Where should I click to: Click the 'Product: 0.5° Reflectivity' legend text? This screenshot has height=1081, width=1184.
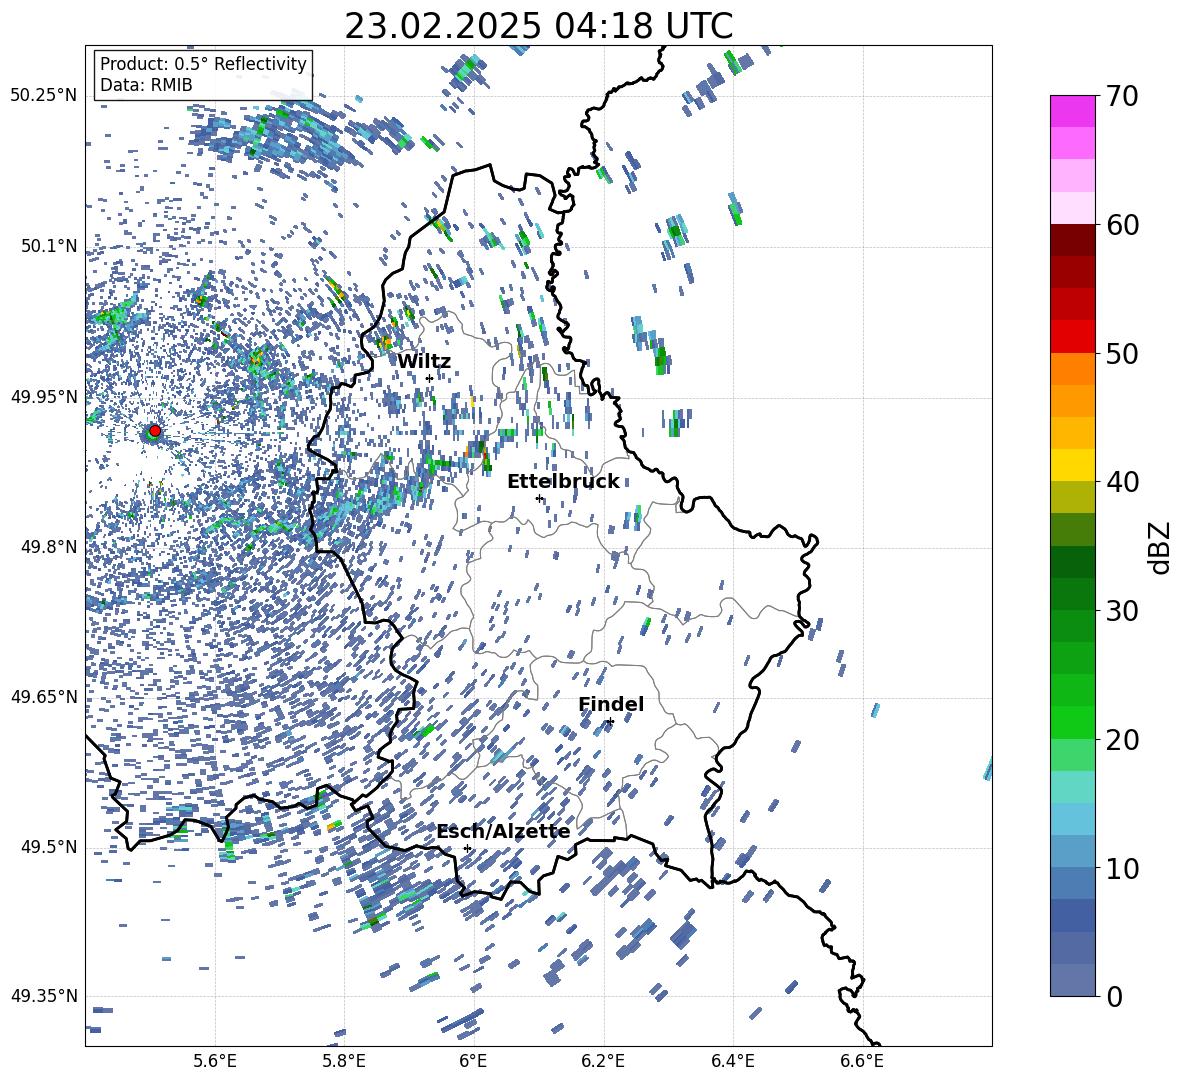[x=203, y=64]
